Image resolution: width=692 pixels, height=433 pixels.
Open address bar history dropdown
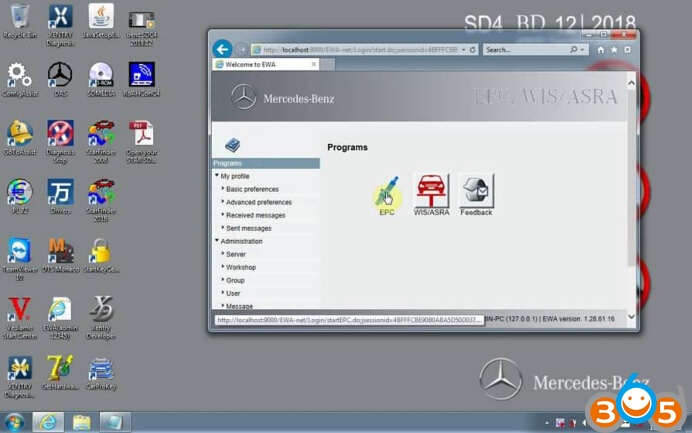(463, 50)
